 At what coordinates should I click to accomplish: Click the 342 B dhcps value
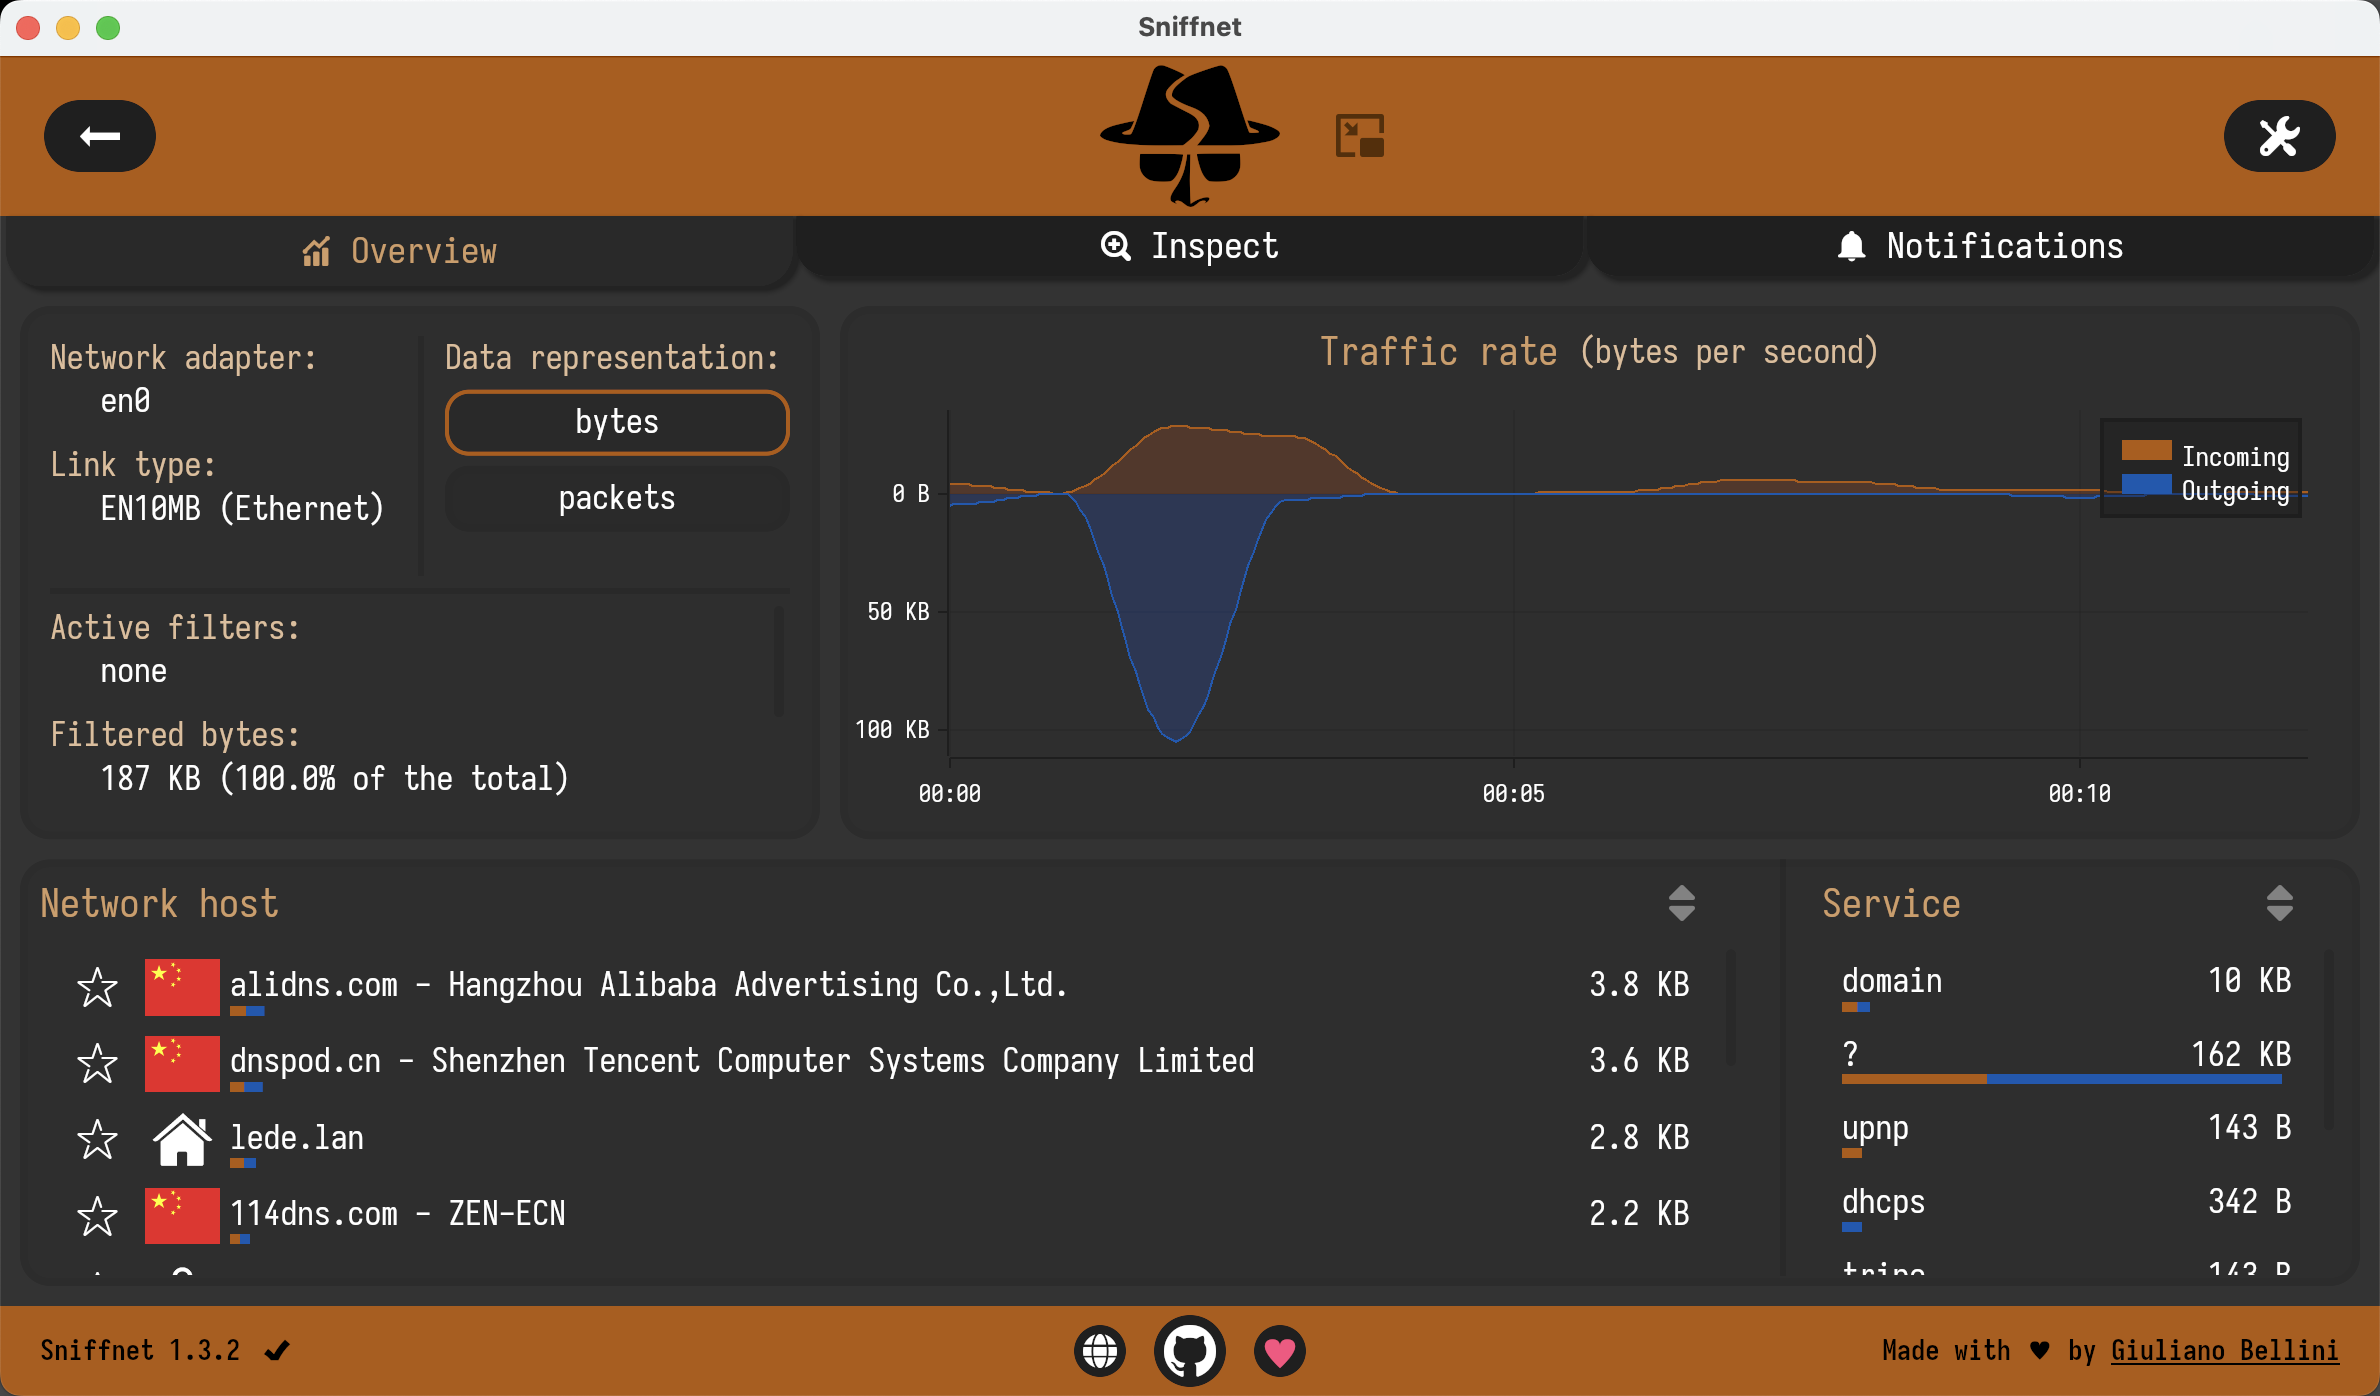(x=2249, y=1201)
